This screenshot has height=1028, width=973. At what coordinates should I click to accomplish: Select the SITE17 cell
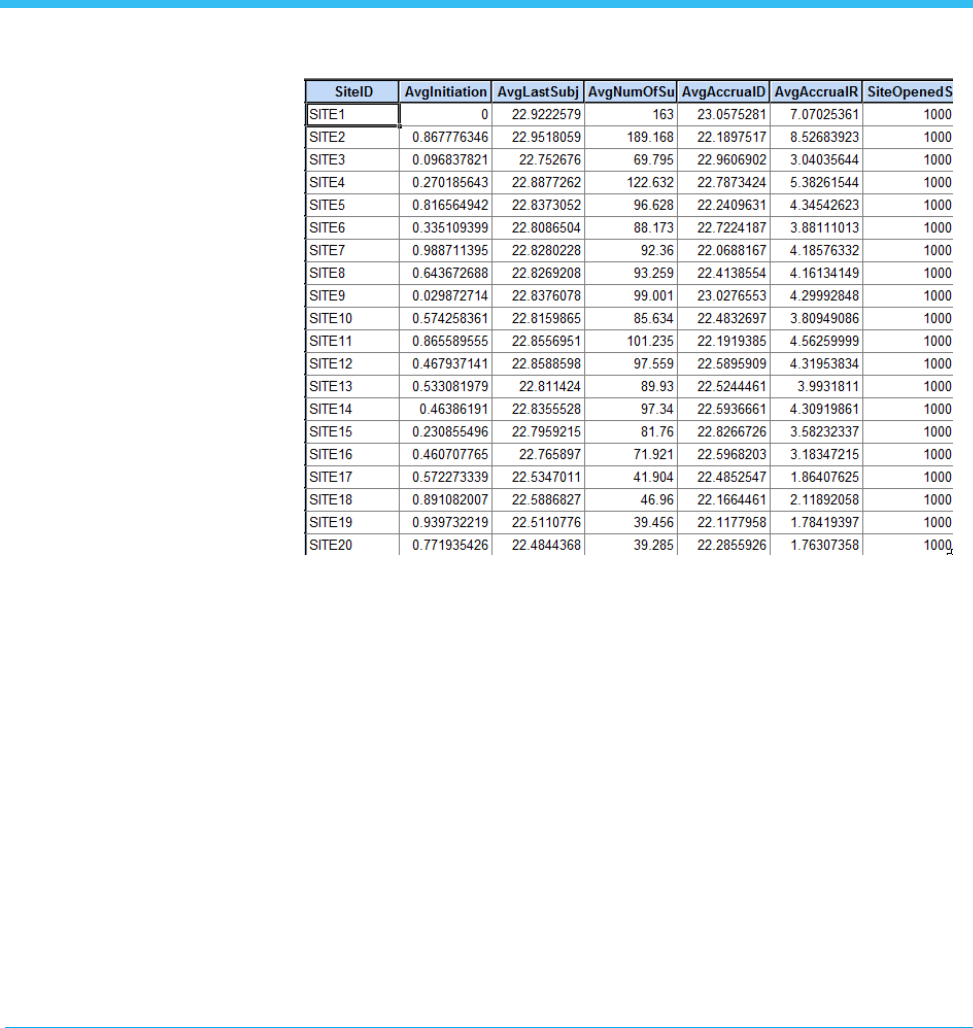(x=353, y=477)
